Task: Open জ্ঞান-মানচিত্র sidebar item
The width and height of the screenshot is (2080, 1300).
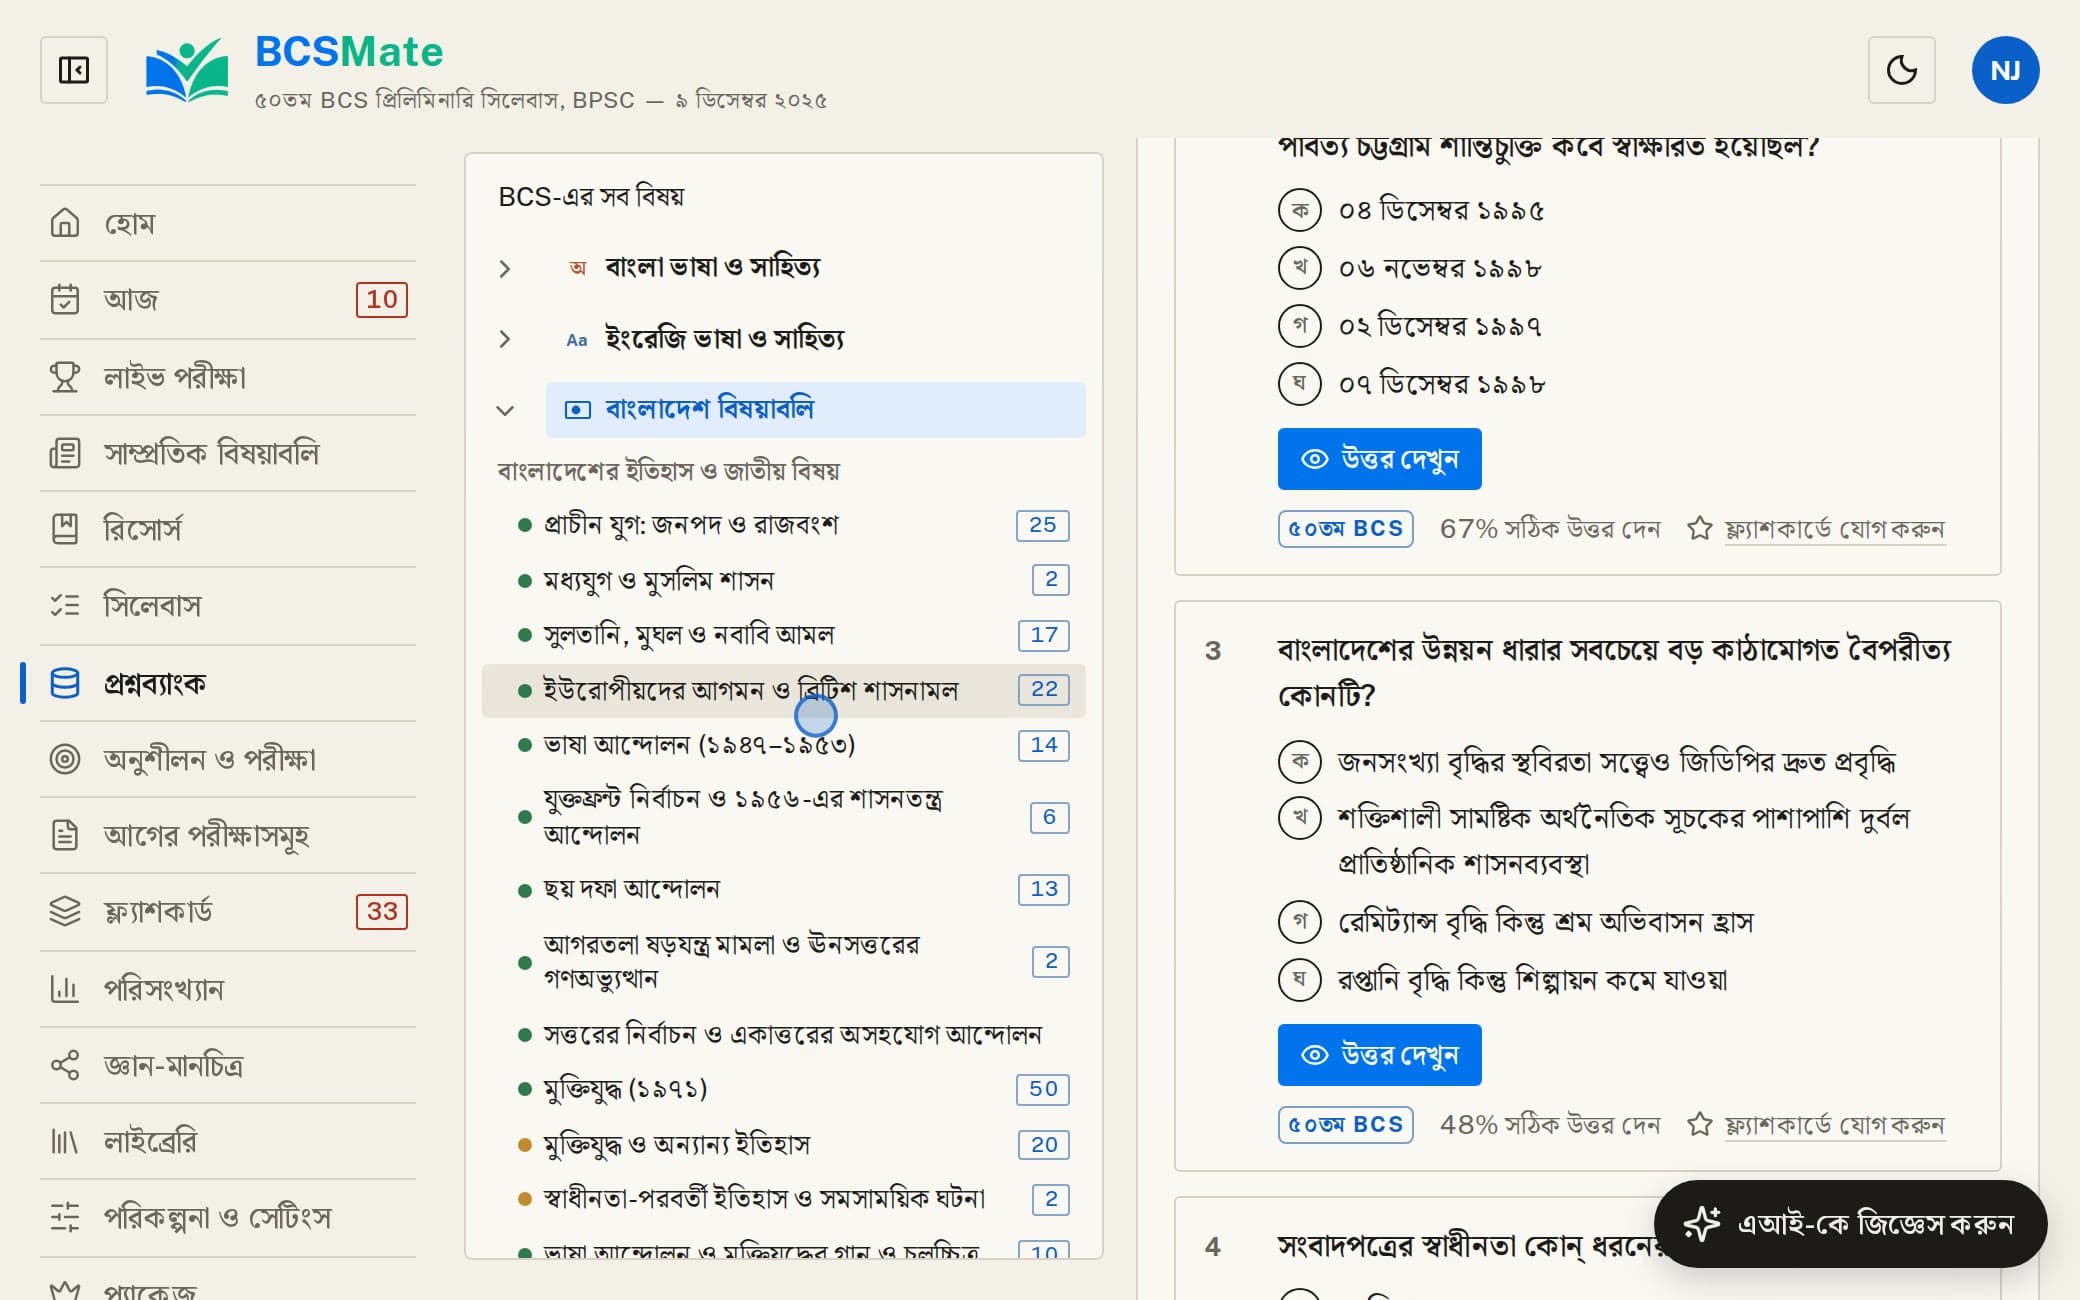Action: click(228, 1065)
